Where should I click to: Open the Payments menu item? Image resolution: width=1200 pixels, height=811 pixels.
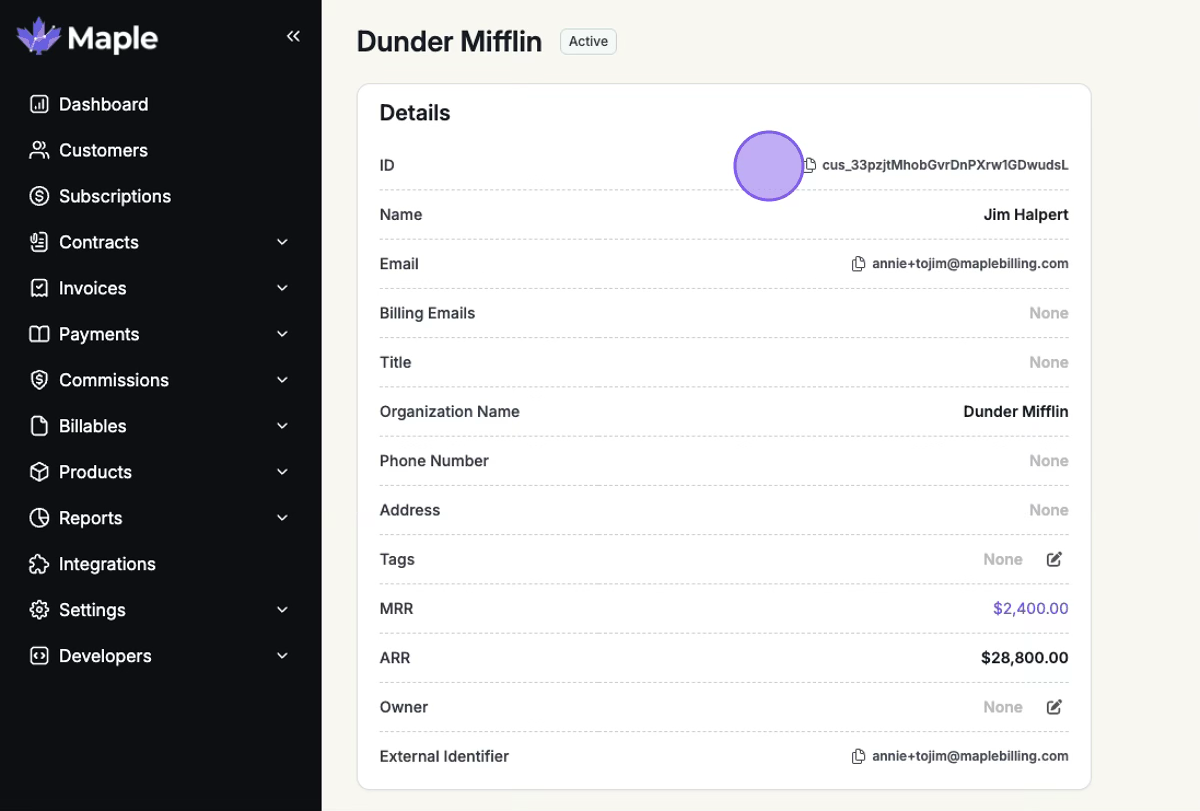tap(98, 334)
